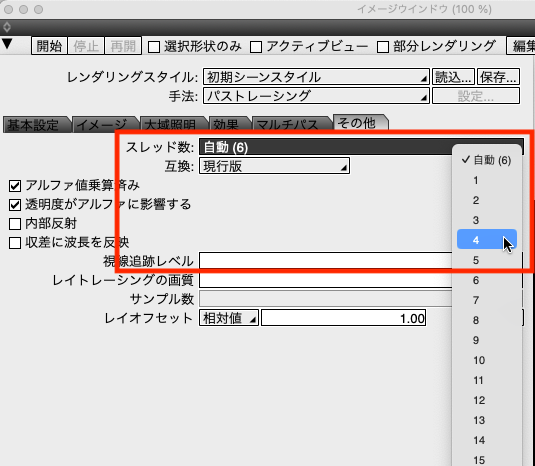
Task: Choose 6 threads from the menu
Action: click(487, 280)
